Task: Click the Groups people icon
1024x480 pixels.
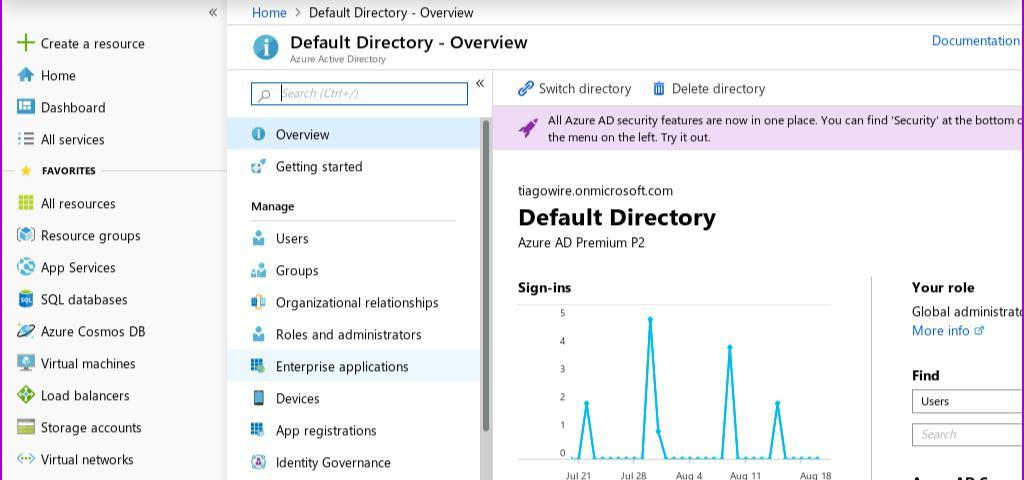Action: pyautogui.click(x=259, y=270)
